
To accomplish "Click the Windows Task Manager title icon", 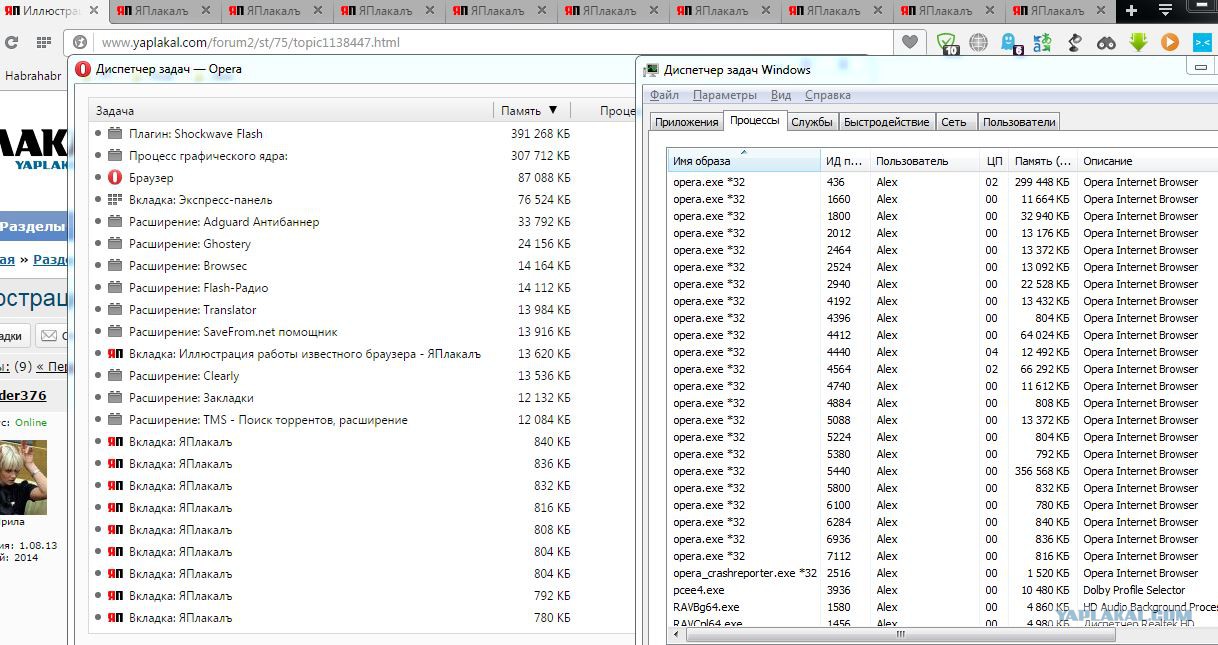I will tap(652, 70).
